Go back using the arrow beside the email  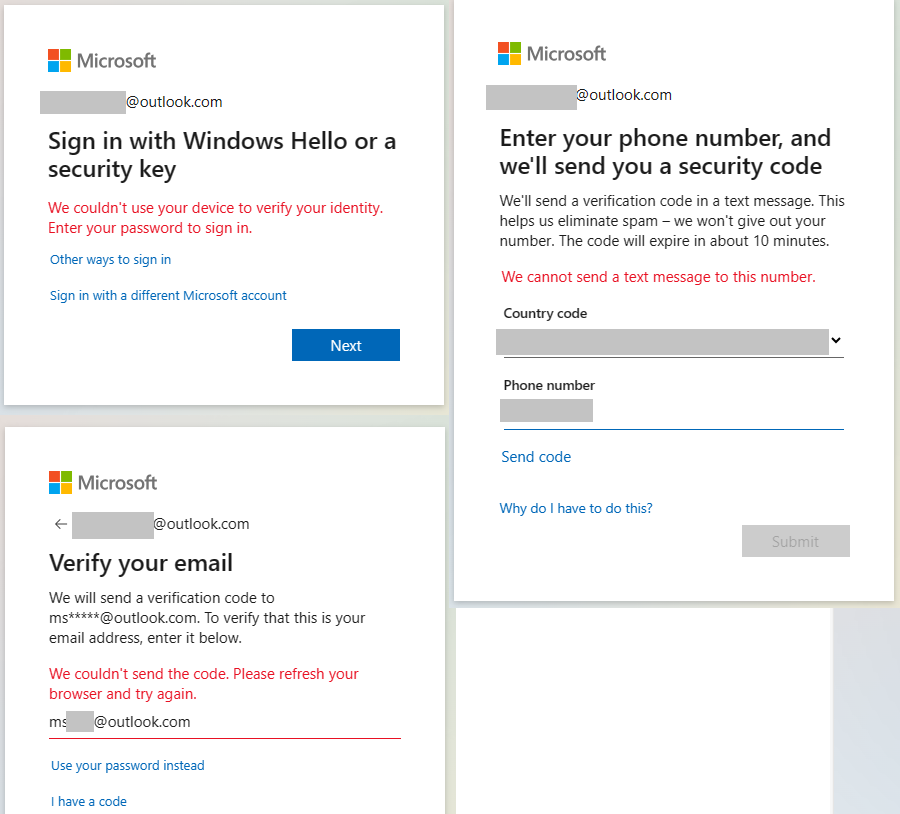(x=61, y=524)
